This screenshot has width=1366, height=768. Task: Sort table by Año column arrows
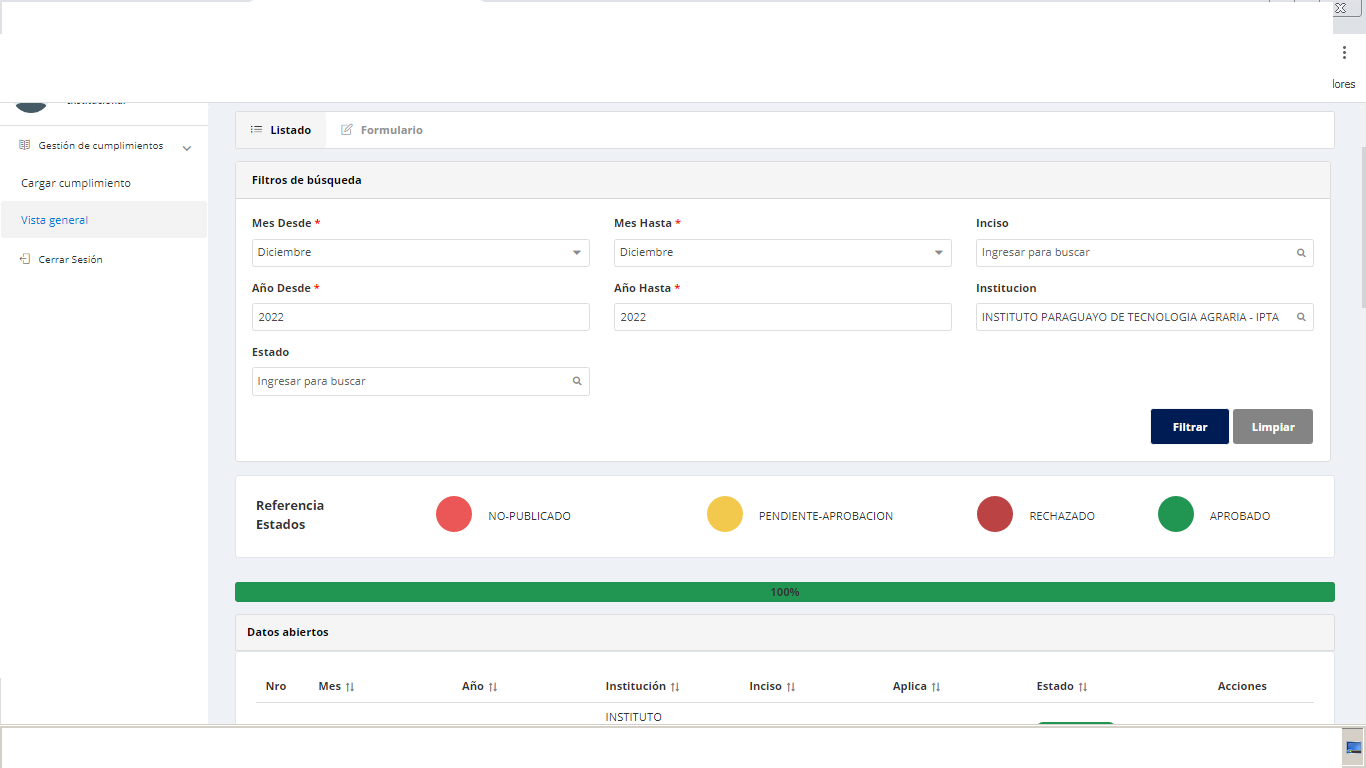point(493,687)
